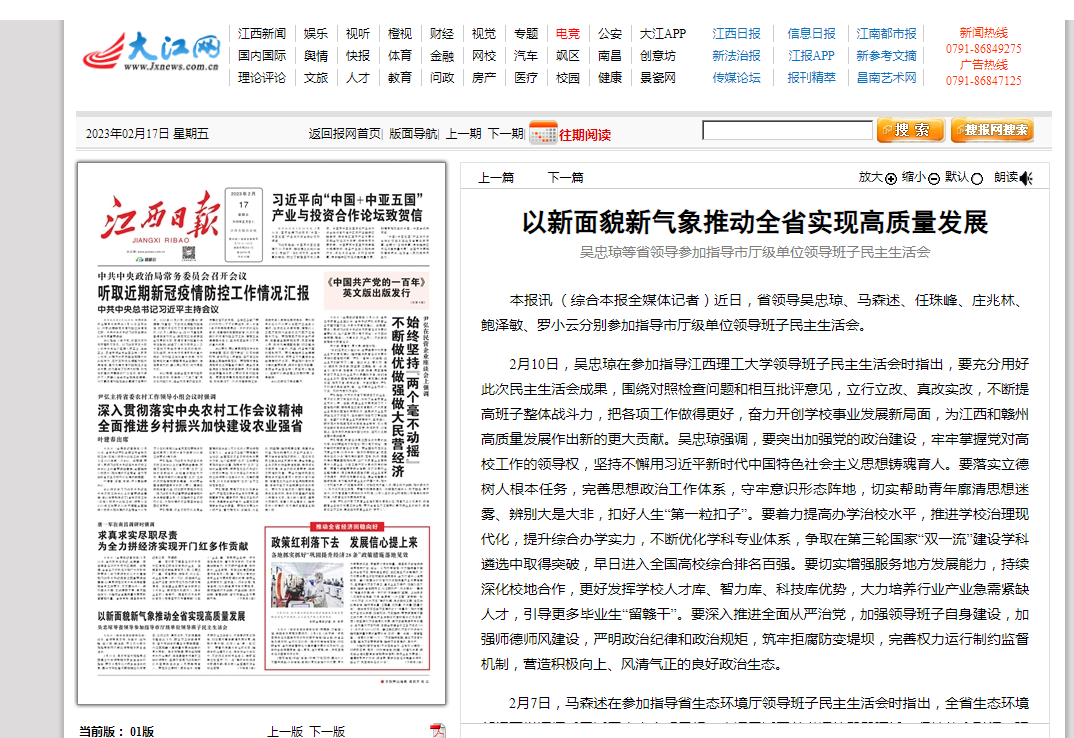Image resolution: width=1074 pixels, height=738 pixels.
Task: Open the 房产 nav item
Action: [x=484, y=77]
